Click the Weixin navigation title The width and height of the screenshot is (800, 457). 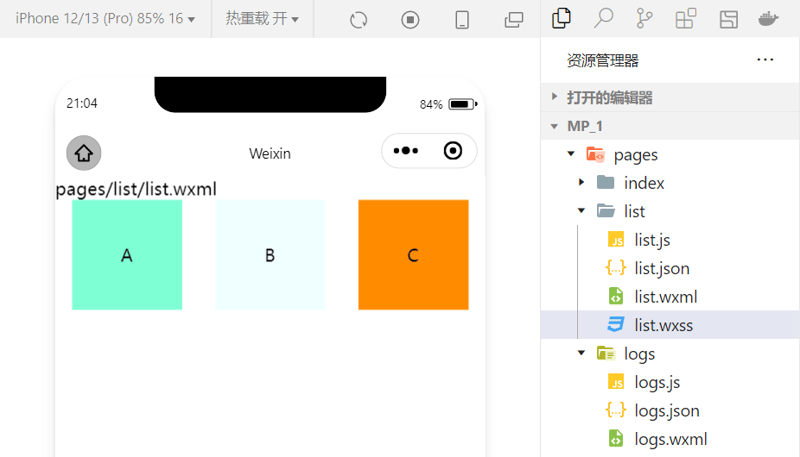tap(270, 154)
